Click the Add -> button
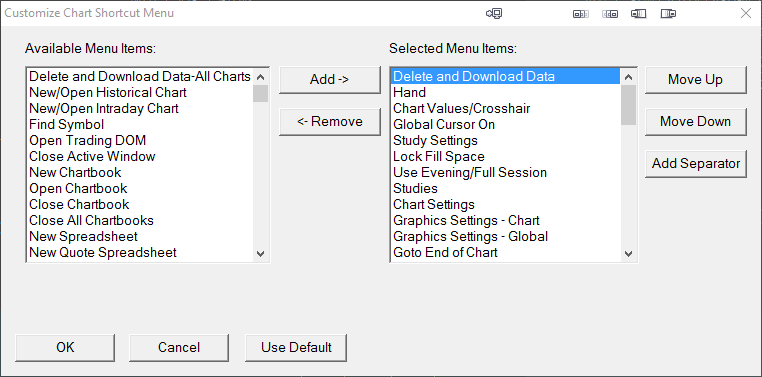This screenshot has width=762, height=377. [x=329, y=80]
